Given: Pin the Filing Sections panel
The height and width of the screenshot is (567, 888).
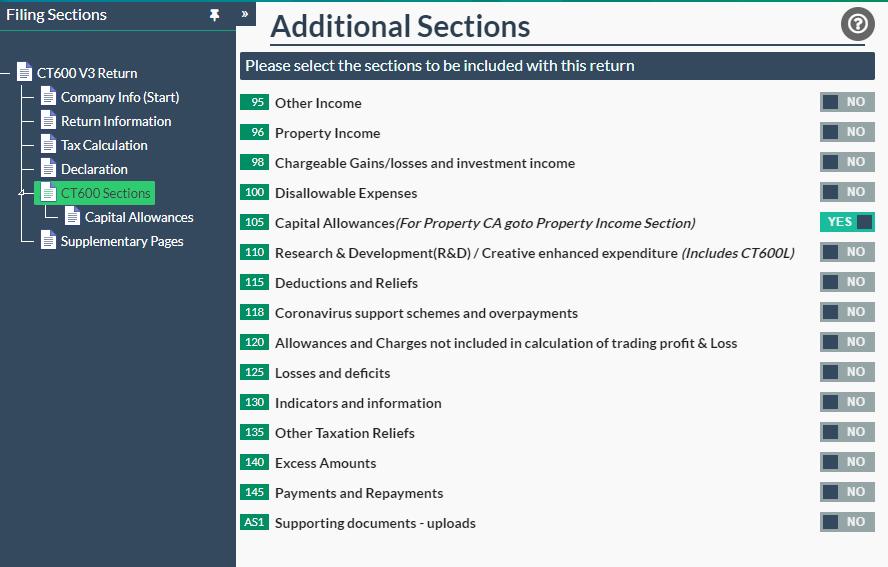Looking at the screenshot, I should pos(214,15).
